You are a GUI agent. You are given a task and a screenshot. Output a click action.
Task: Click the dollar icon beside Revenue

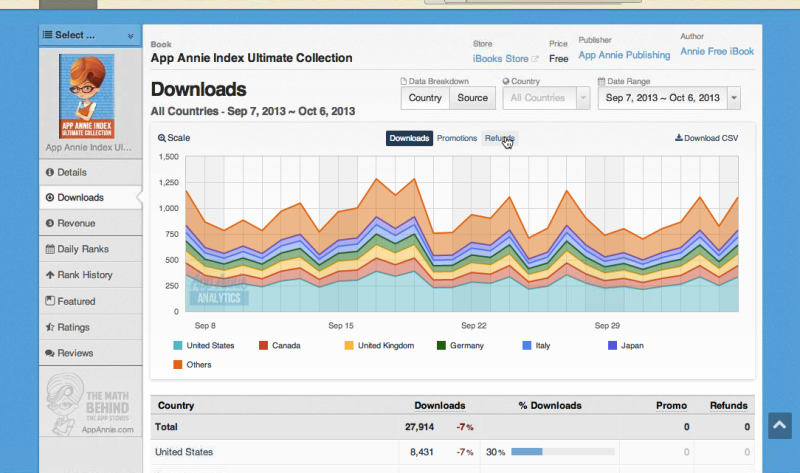(x=49, y=223)
